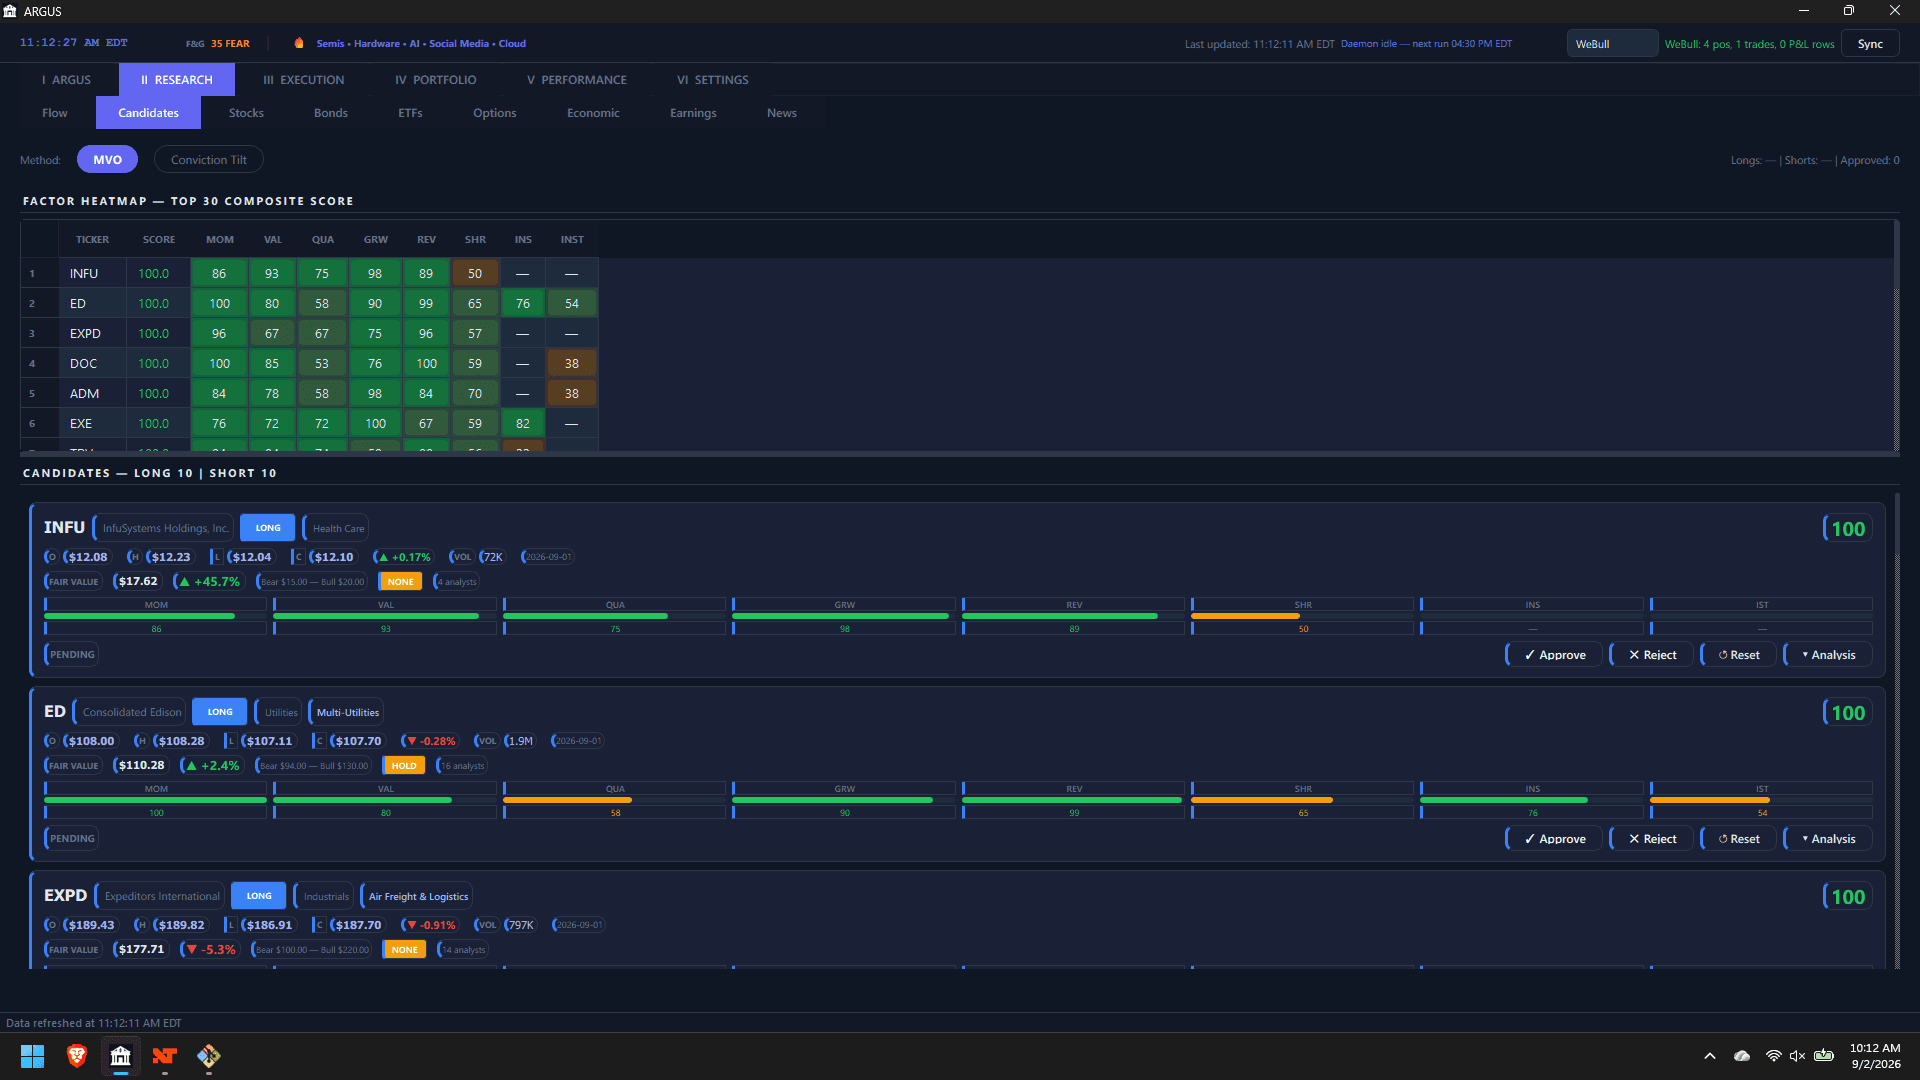Open the WeBull broker dropdown
The width and height of the screenshot is (1920, 1080).
(1612, 44)
